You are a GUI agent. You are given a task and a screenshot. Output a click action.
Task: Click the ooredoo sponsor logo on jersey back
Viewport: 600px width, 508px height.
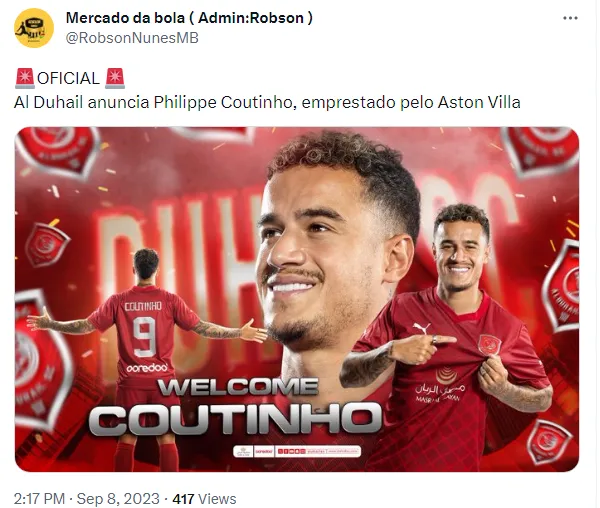pyautogui.click(x=147, y=368)
